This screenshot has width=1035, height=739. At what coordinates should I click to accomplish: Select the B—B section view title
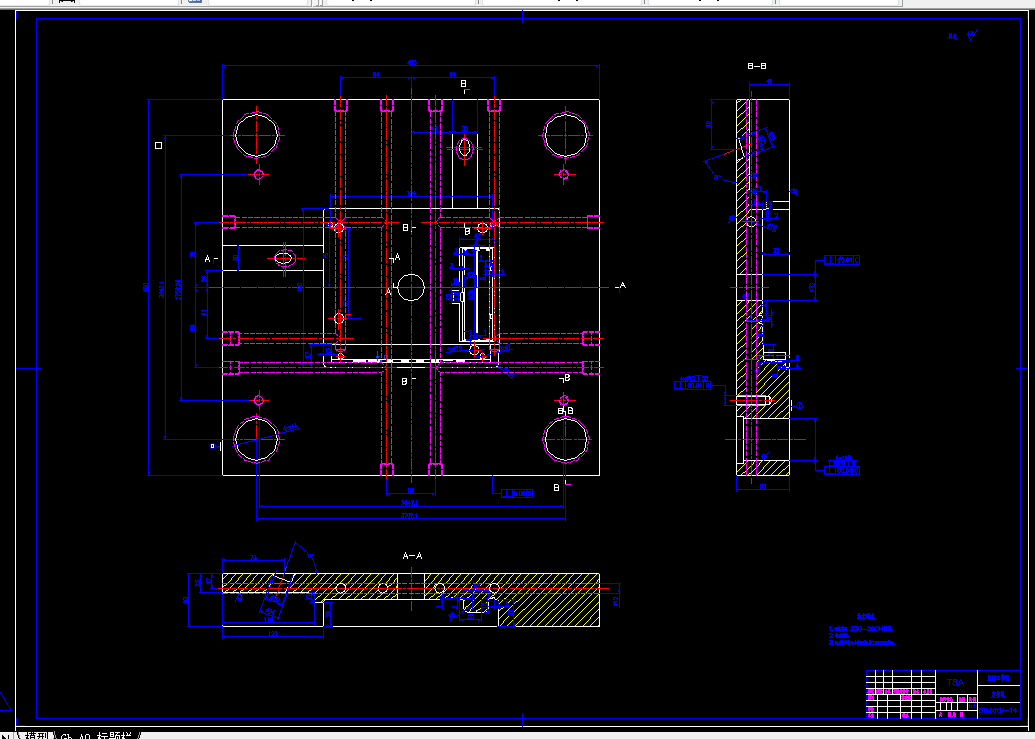pyautogui.click(x=756, y=66)
